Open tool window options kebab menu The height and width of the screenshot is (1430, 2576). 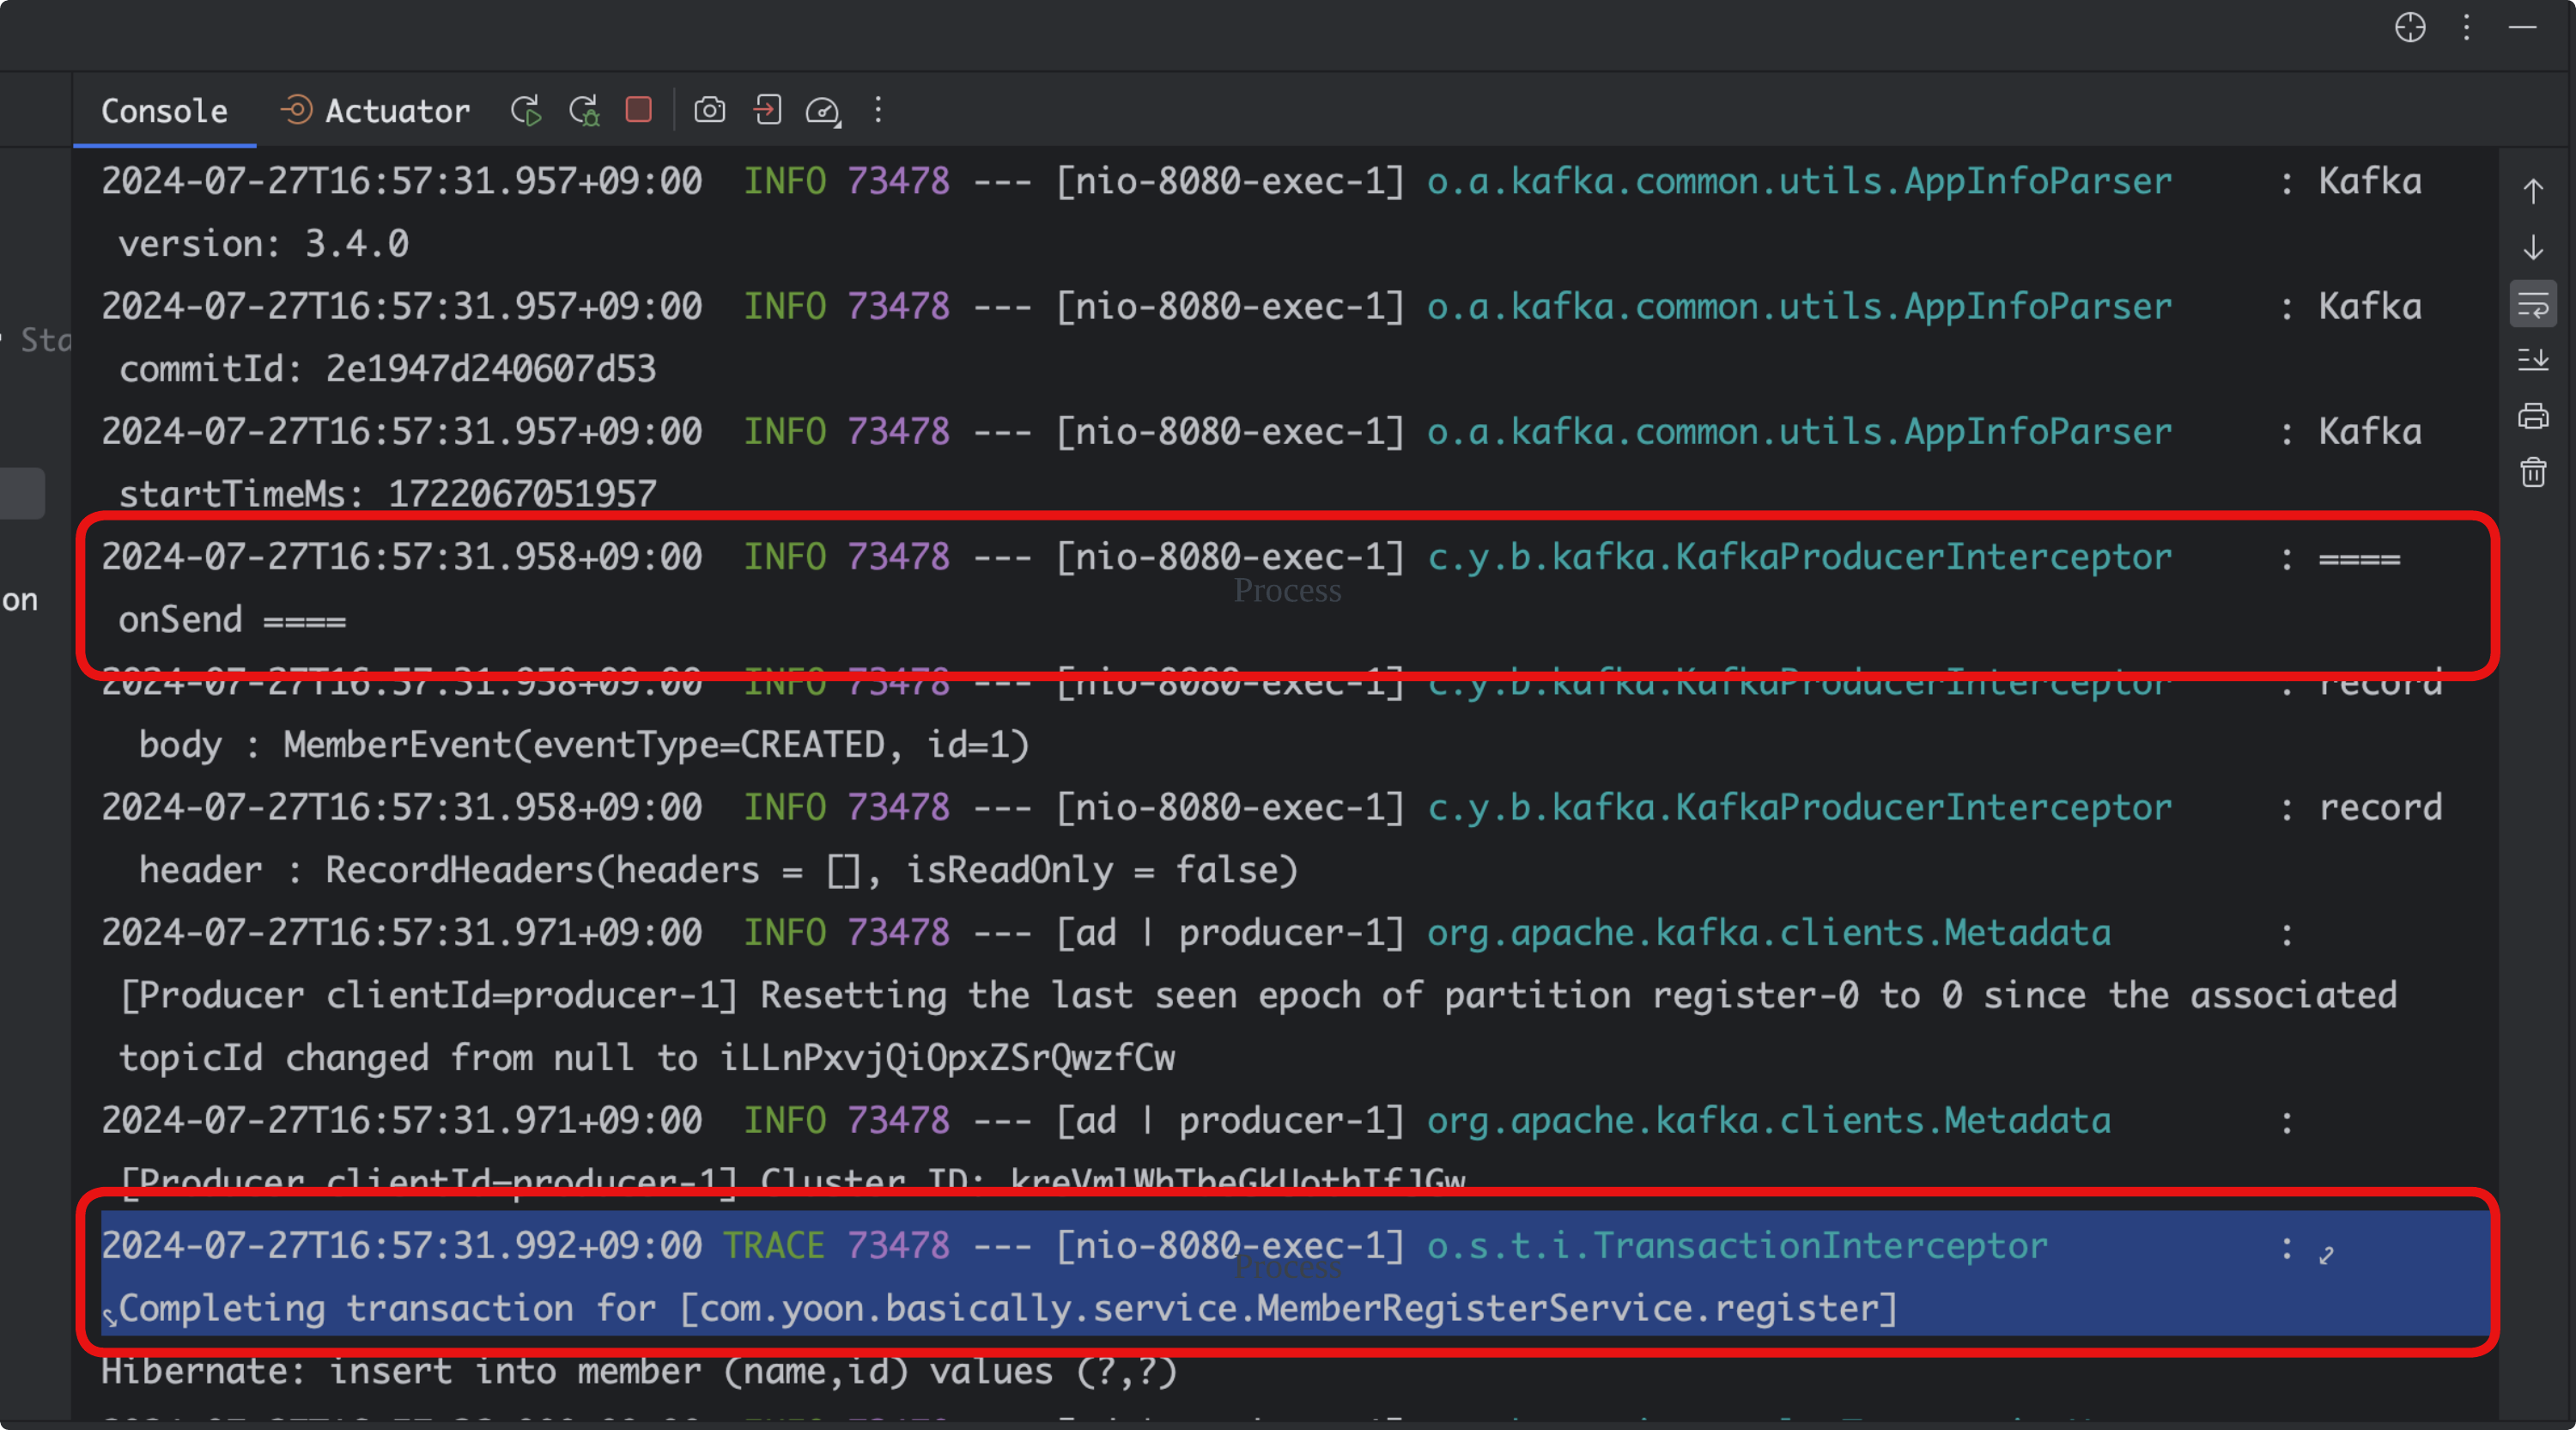[2466, 27]
